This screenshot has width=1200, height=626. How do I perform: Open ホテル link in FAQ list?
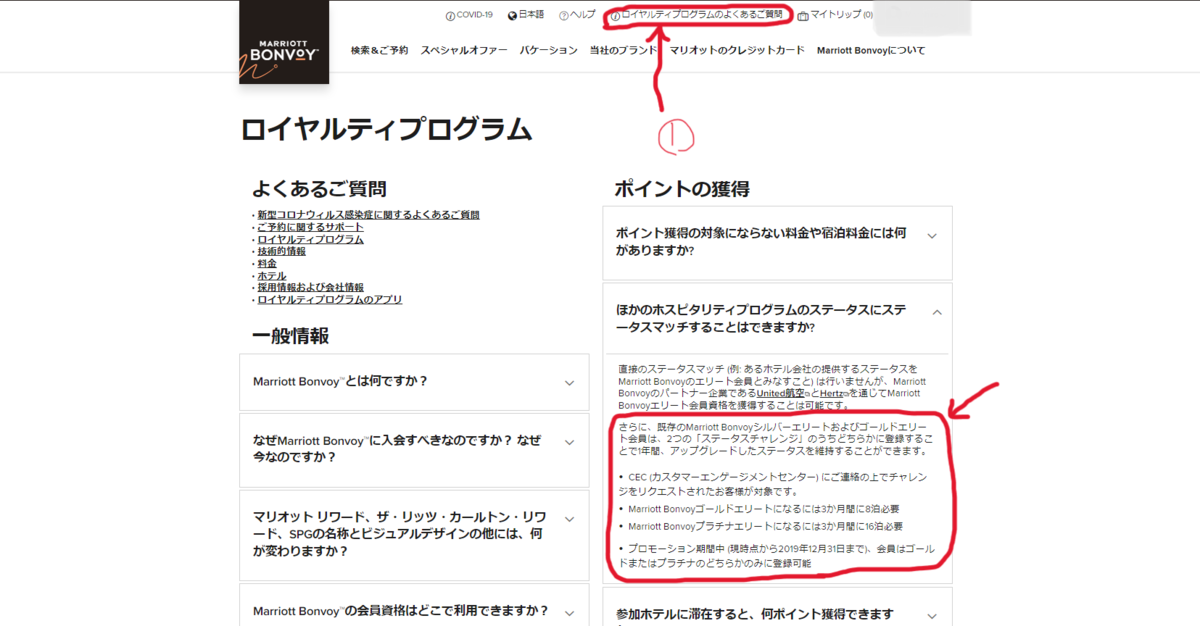tap(272, 275)
